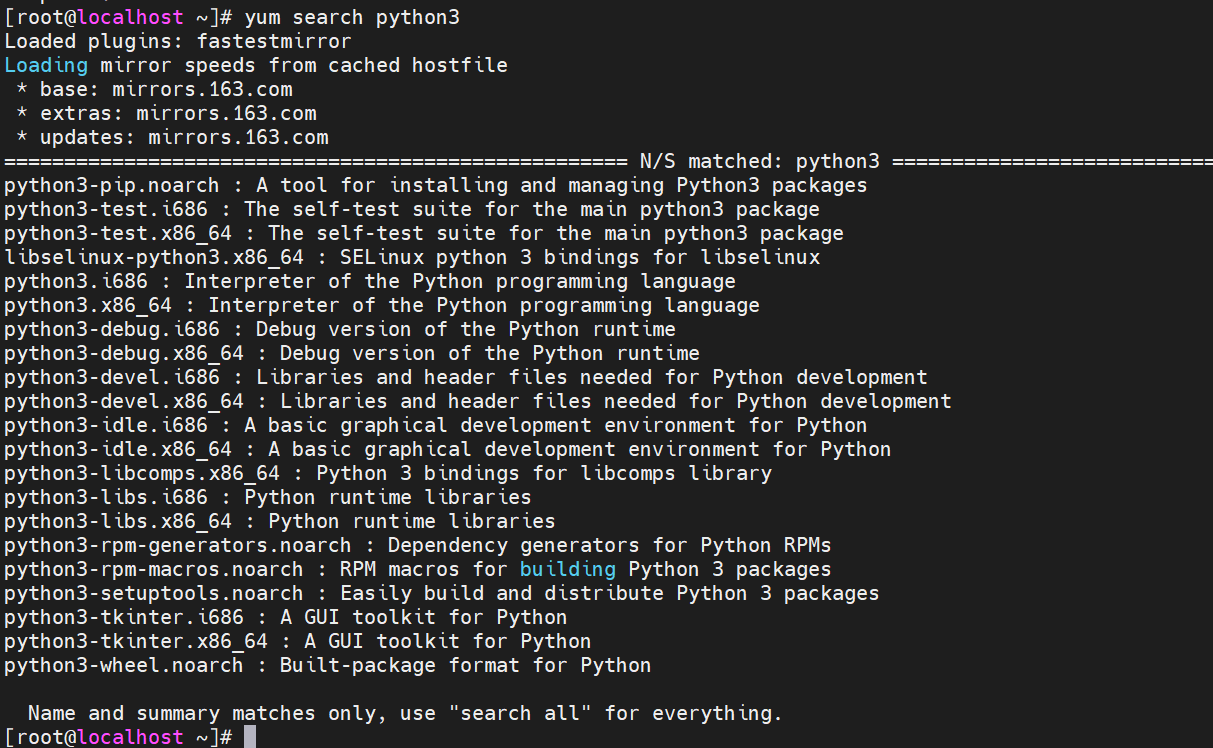The height and width of the screenshot is (748, 1213).
Task: Click the highlighted cyan word "Loading"
Action: (46, 65)
